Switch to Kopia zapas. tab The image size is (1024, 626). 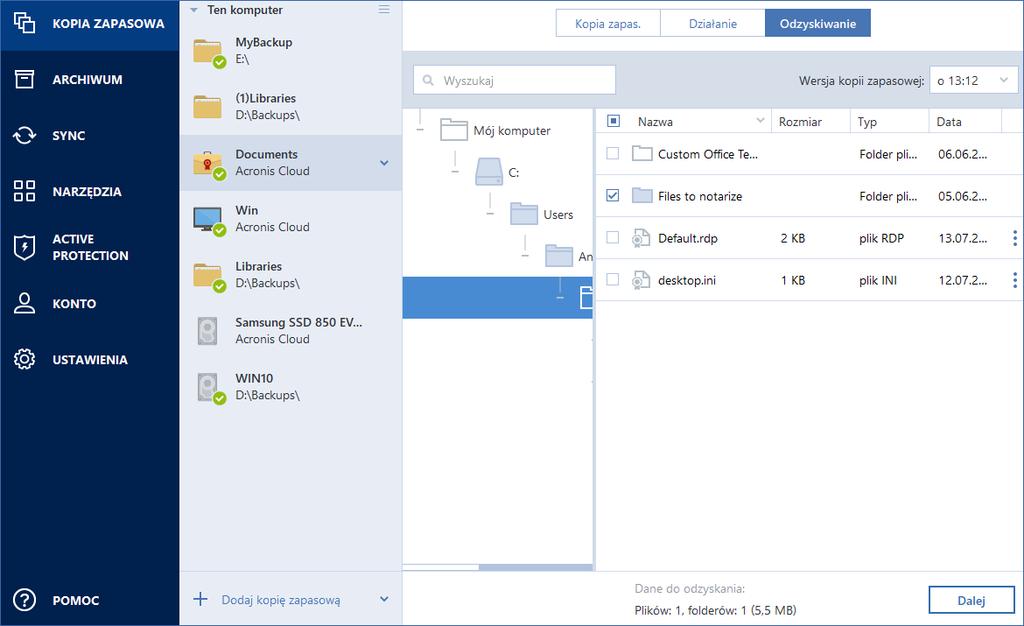tap(608, 23)
